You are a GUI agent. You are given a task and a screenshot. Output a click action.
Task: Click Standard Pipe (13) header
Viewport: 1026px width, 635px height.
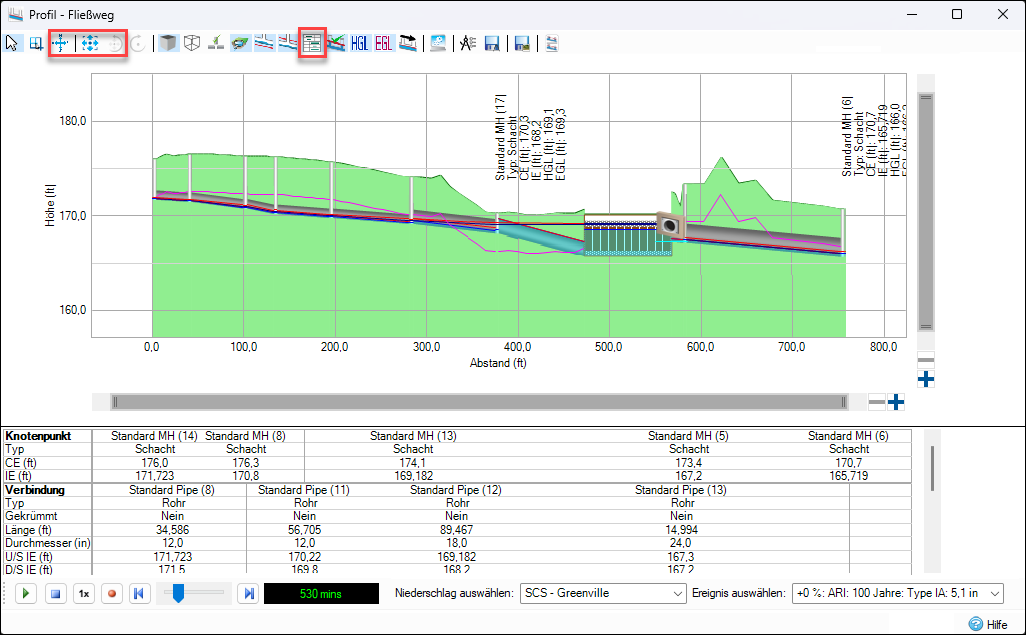(681, 490)
